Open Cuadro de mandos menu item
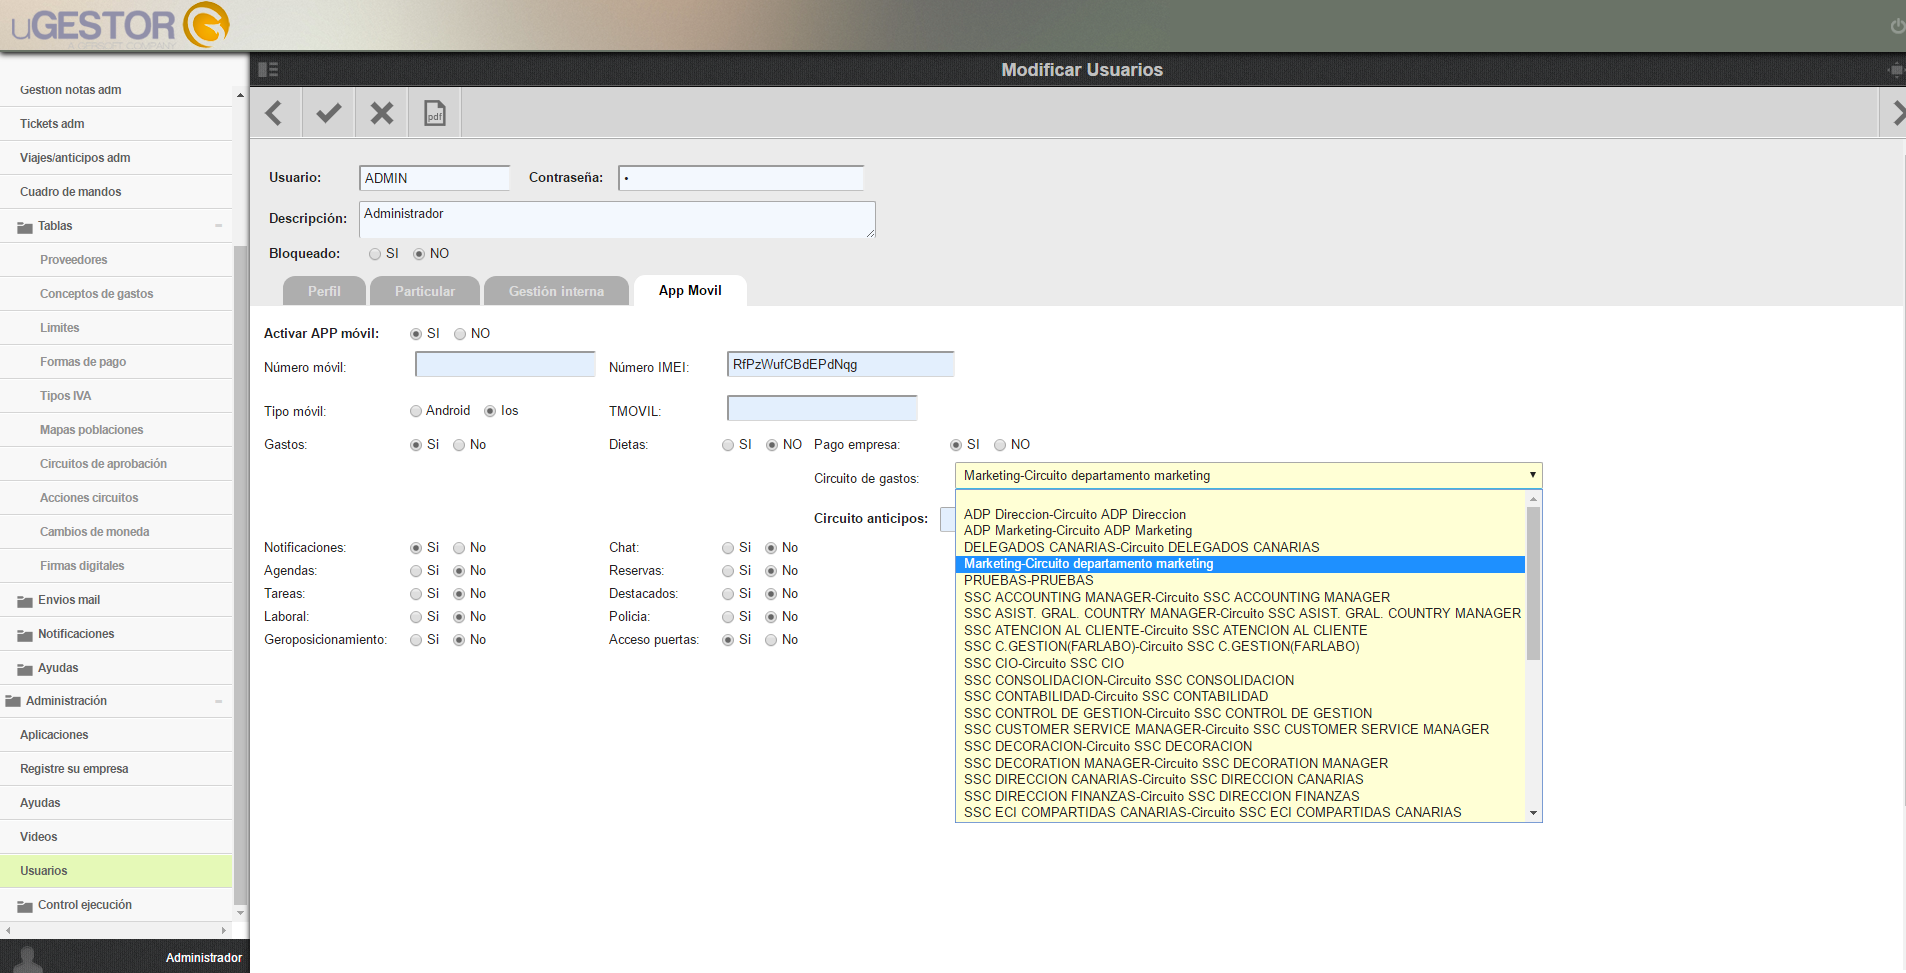Image resolution: width=1906 pixels, height=973 pixels. point(116,192)
